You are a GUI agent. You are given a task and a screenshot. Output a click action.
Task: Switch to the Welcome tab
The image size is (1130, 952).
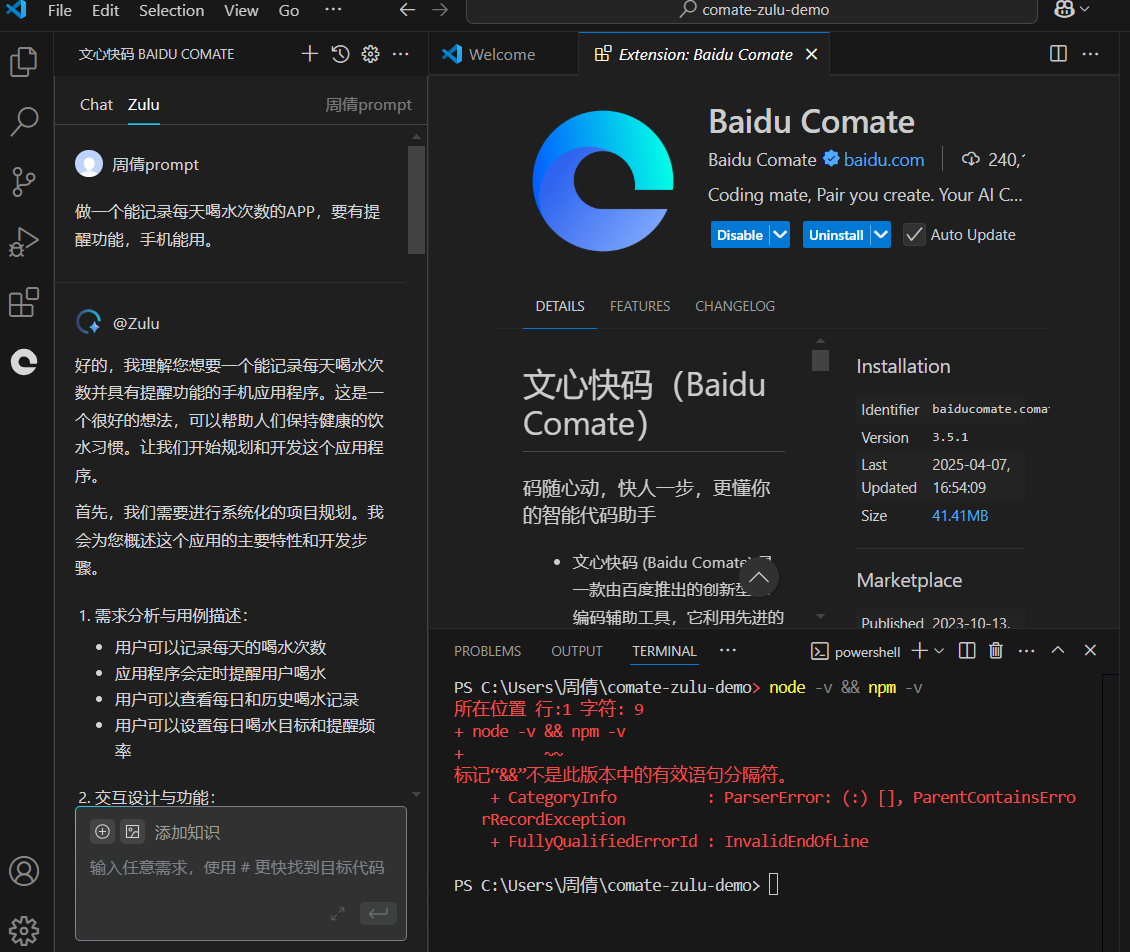[502, 54]
